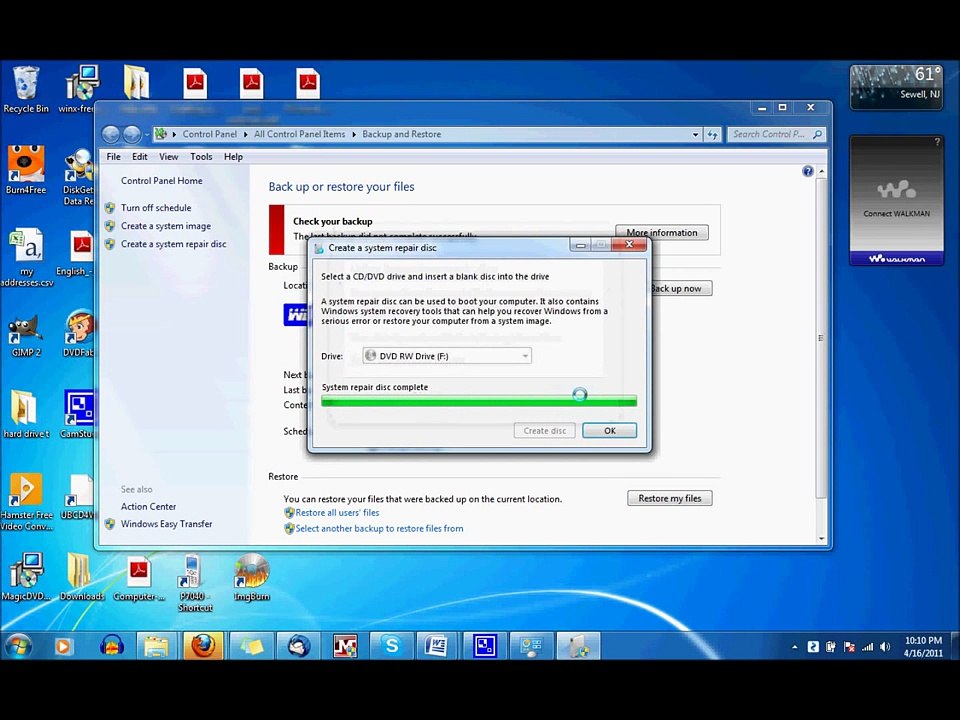This screenshot has height=720, width=960.
Task: Click Turn off schedule link
Action: 156,208
